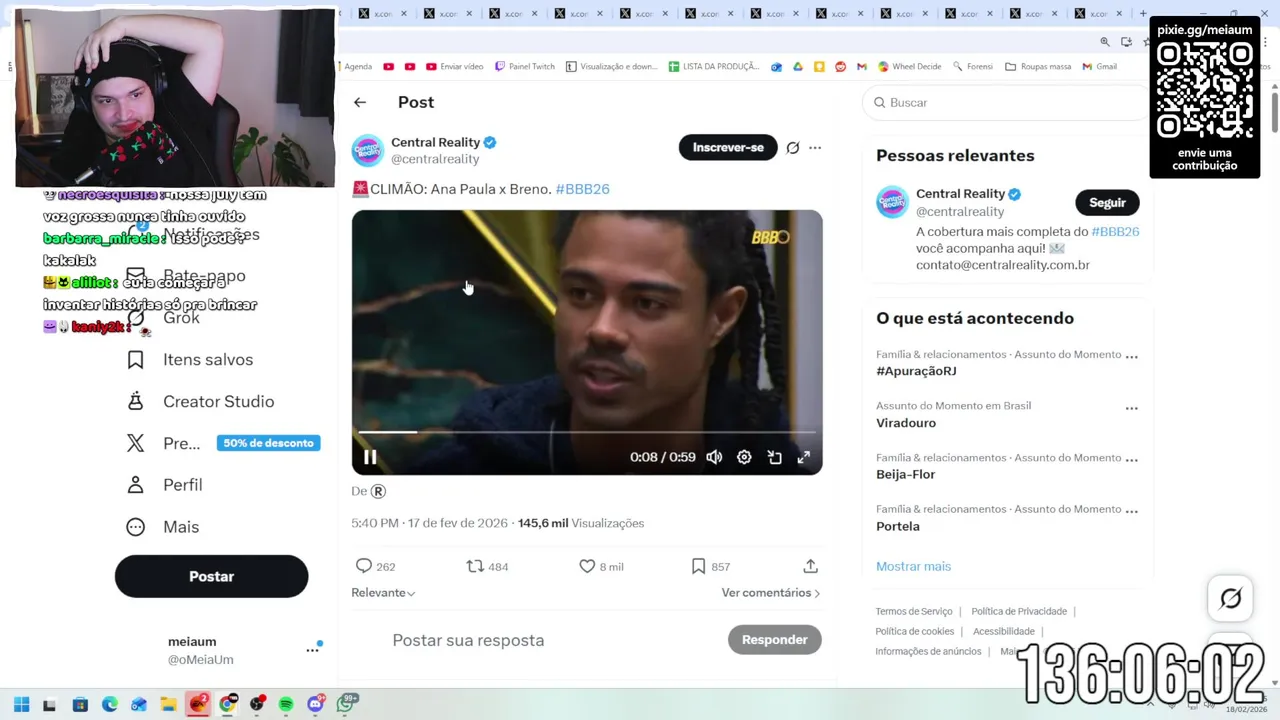The height and width of the screenshot is (720, 1280).
Task: Open the #BBB26 hashtag in post text
Action: pos(582,189)
